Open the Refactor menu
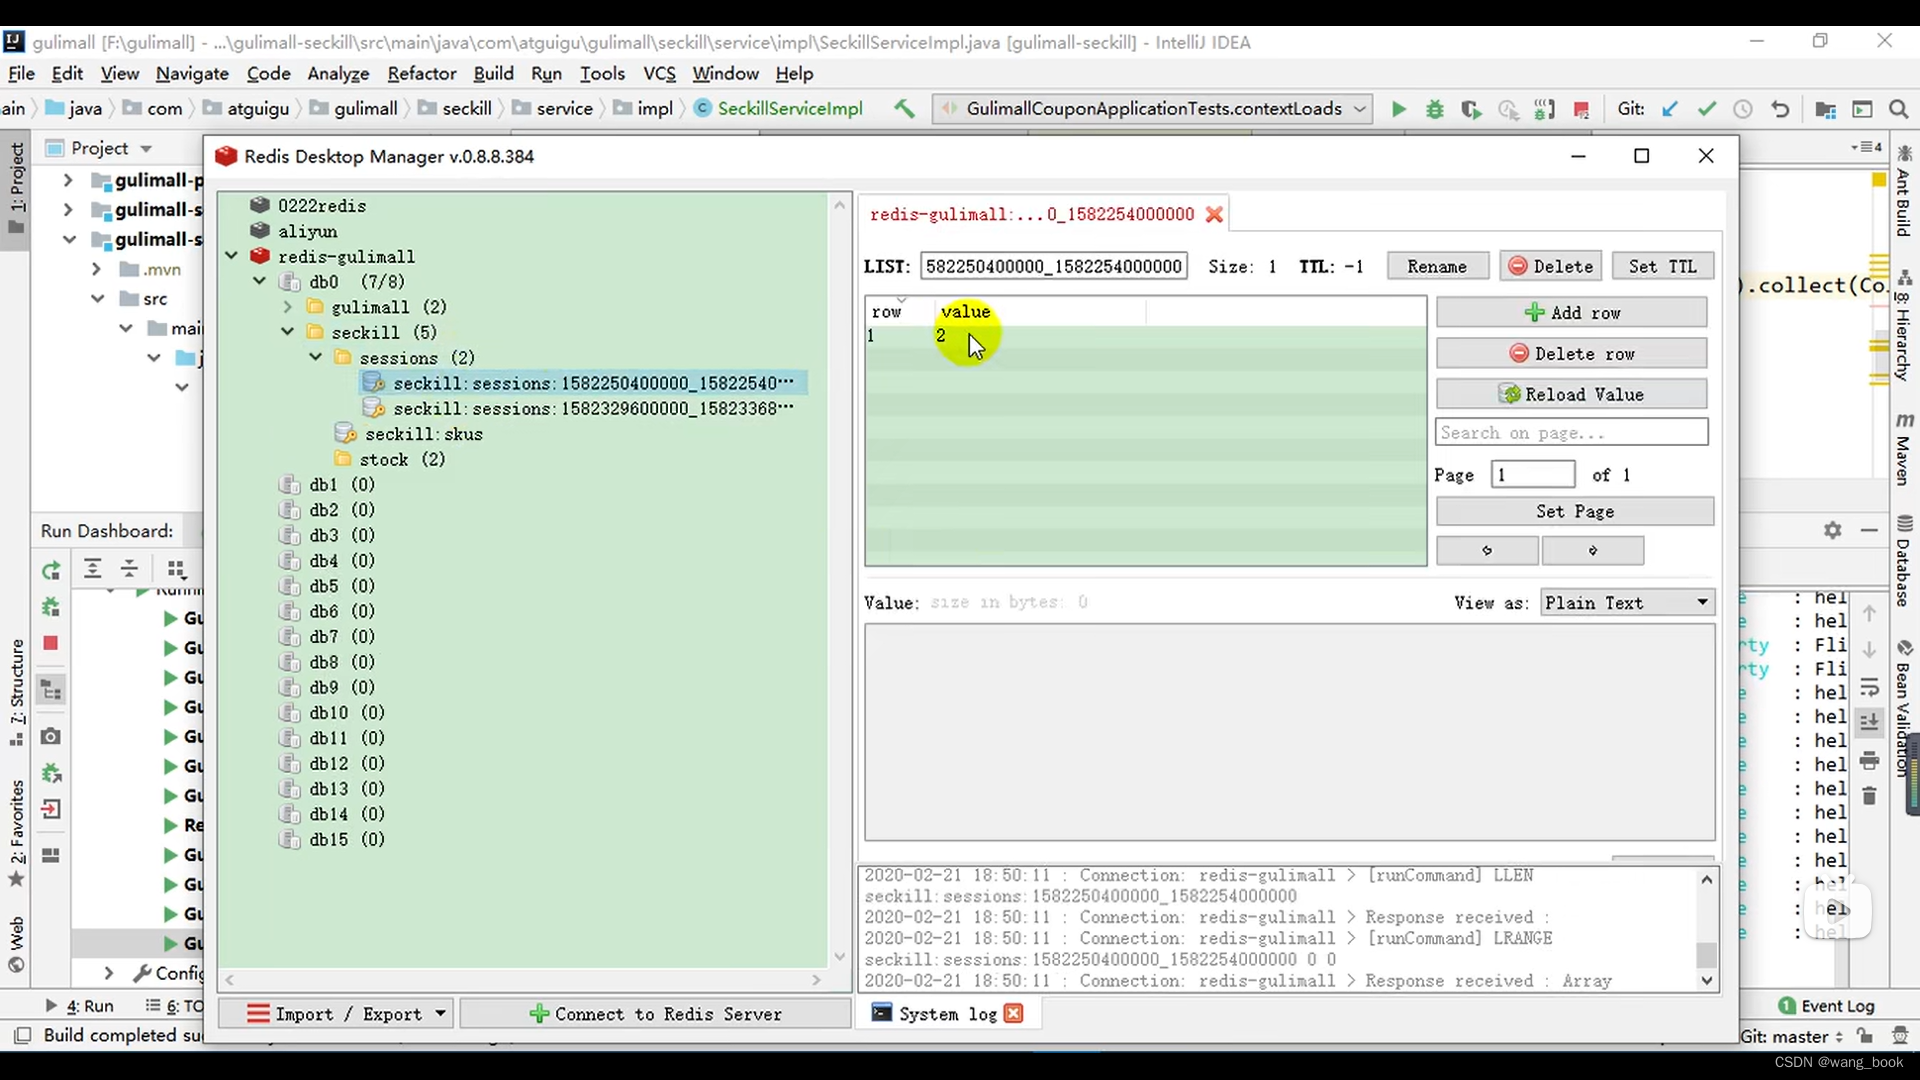1920x1080 pixels. click(422, 73)
